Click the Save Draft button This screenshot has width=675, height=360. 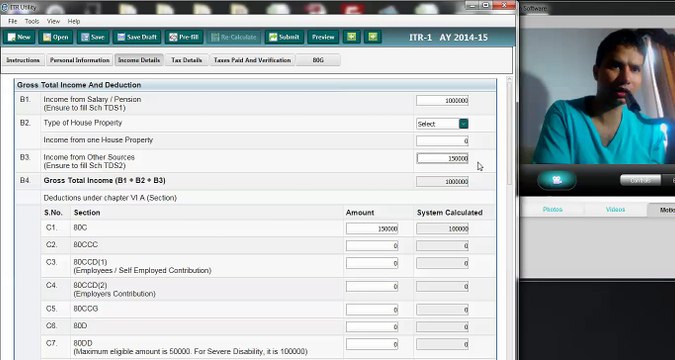coord(137,37)
